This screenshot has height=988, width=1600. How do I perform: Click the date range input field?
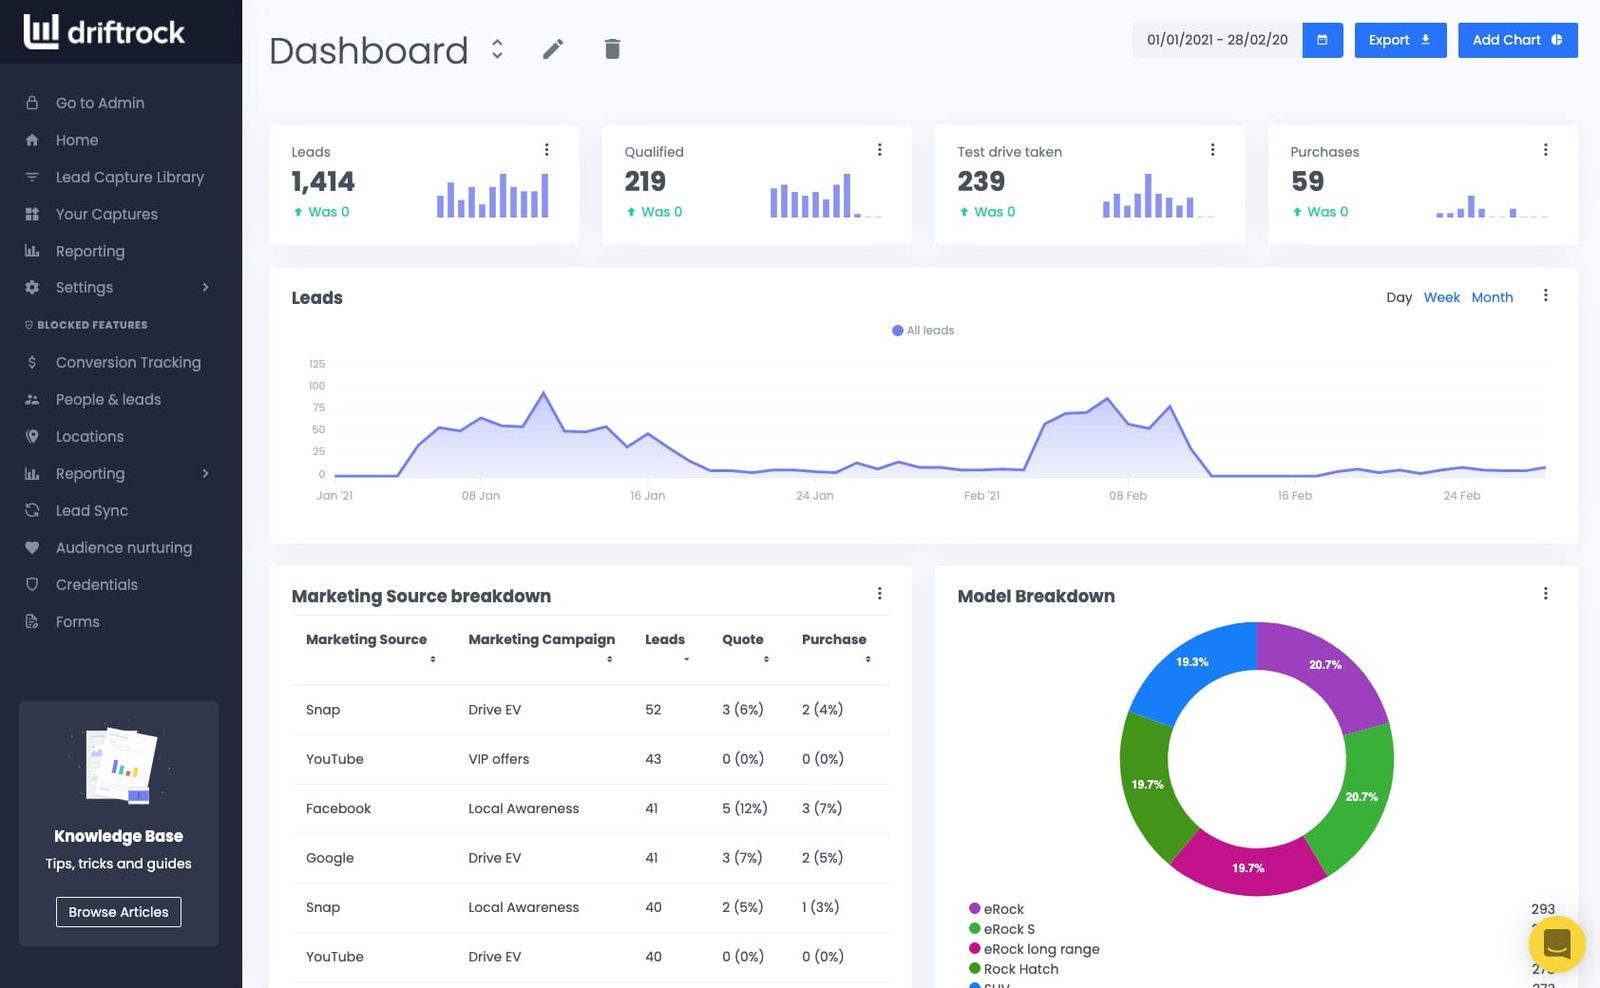pyautogui.click(x=1217, y=40)
